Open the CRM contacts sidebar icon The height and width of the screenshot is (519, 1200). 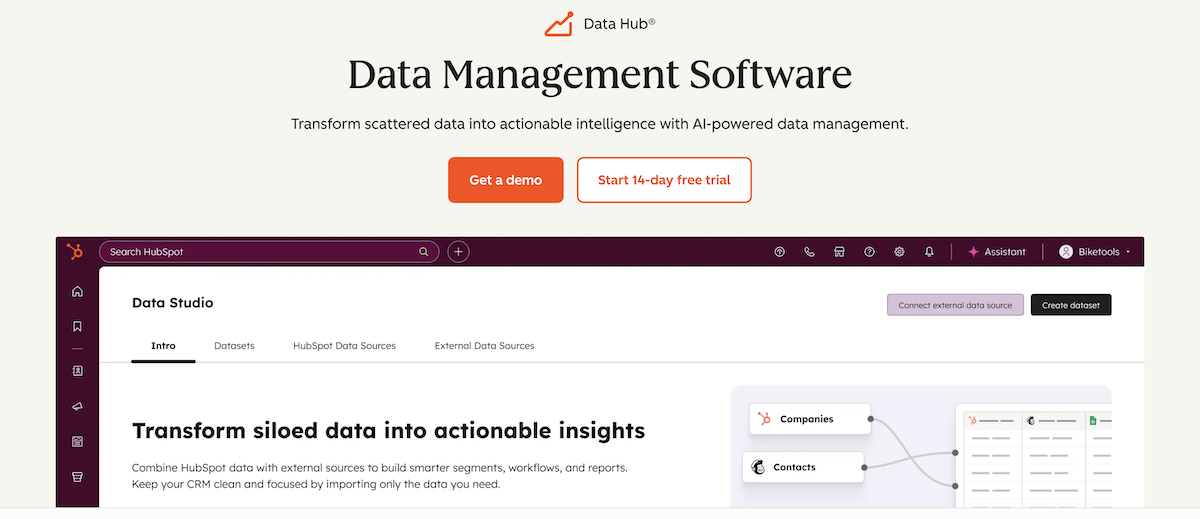click(x=77, y=370)
